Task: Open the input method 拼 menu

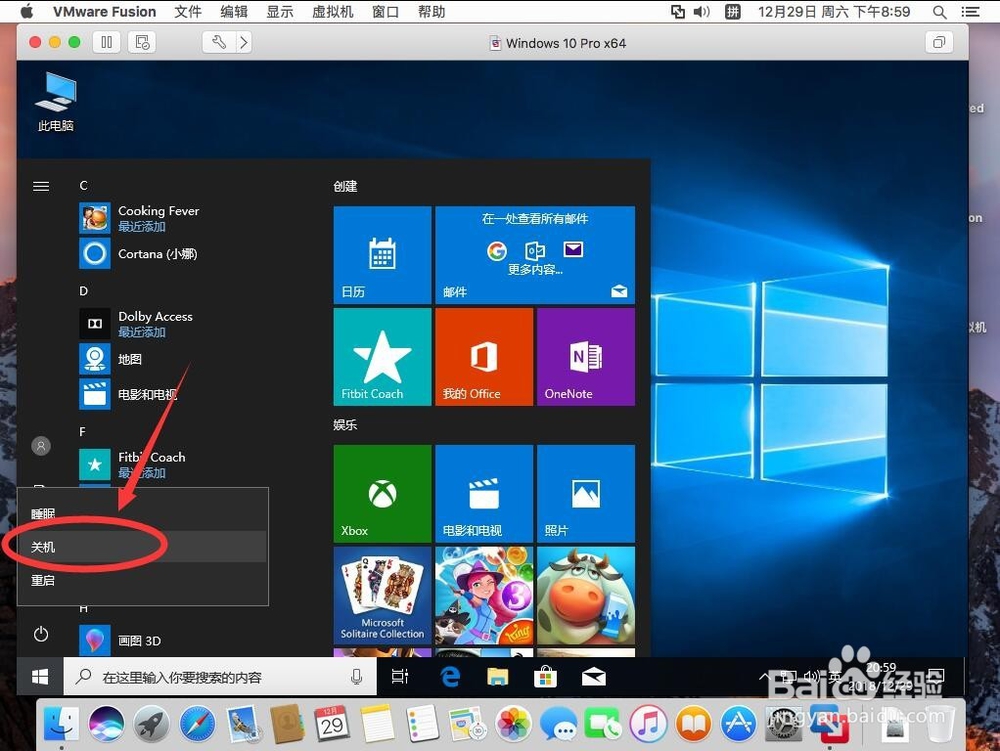Action: (x=733, y=11)
